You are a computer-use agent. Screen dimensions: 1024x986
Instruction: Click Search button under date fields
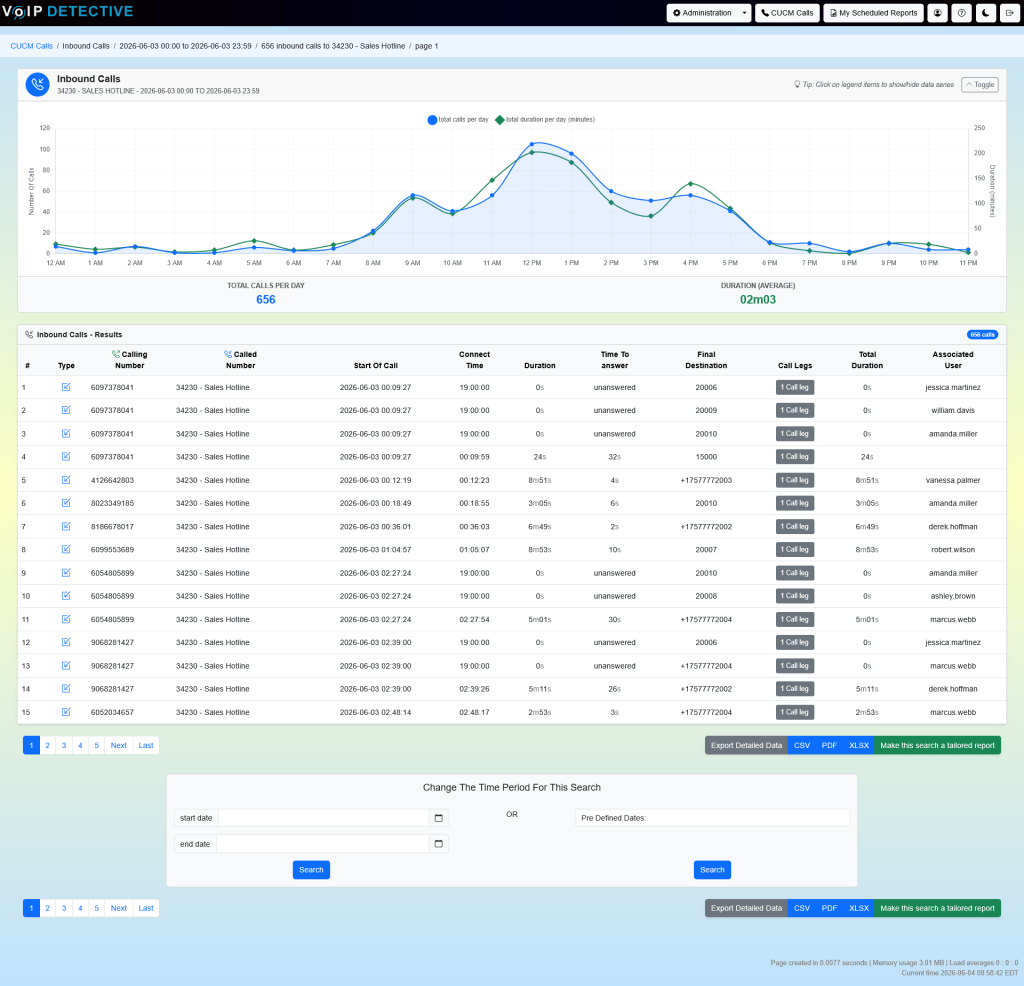pos(311,870)
